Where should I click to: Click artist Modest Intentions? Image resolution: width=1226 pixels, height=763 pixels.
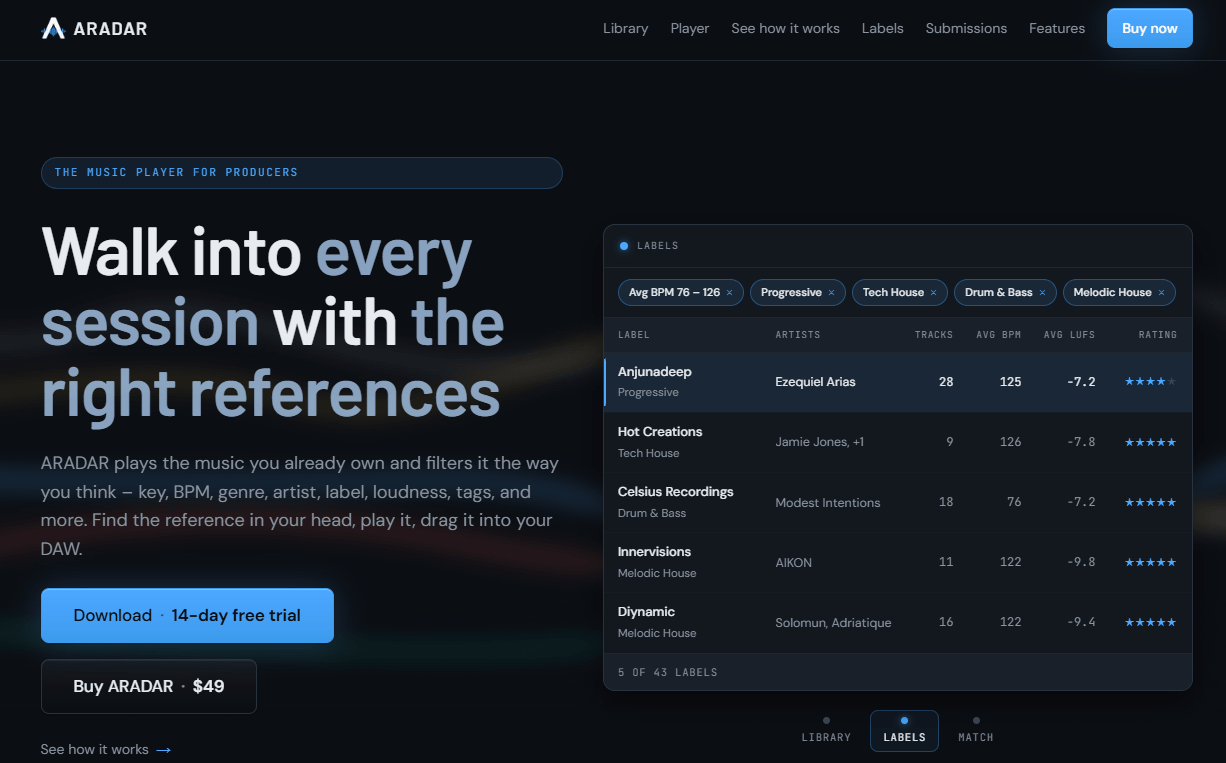point(828,502)
